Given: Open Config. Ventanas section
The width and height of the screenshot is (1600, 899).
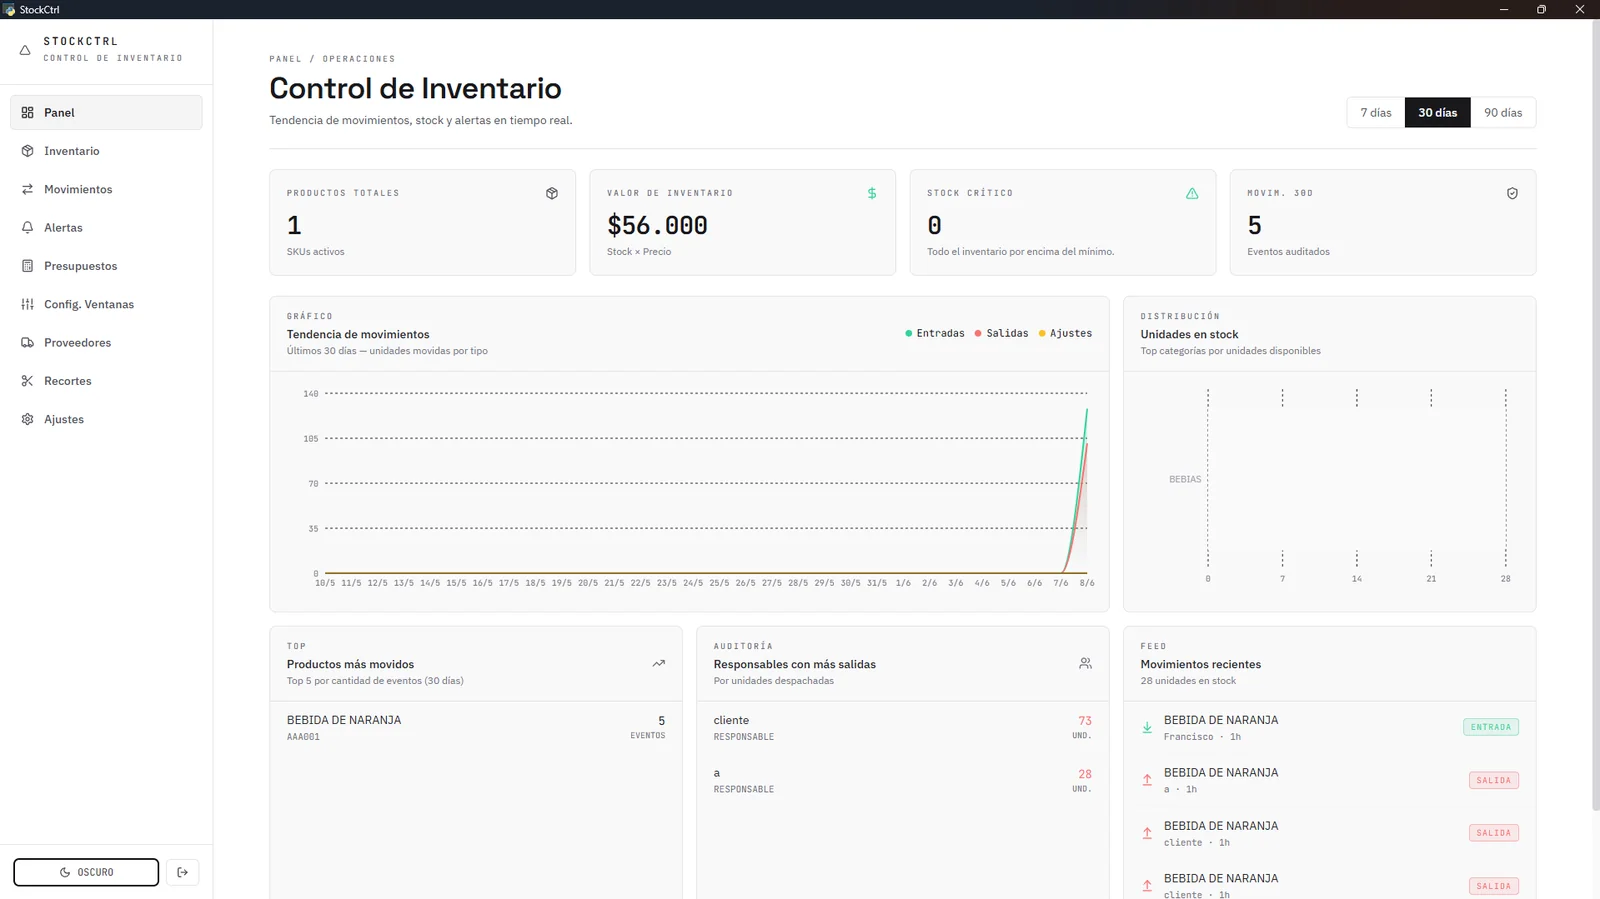Looking at the screenshot, I should coord(106,304).
